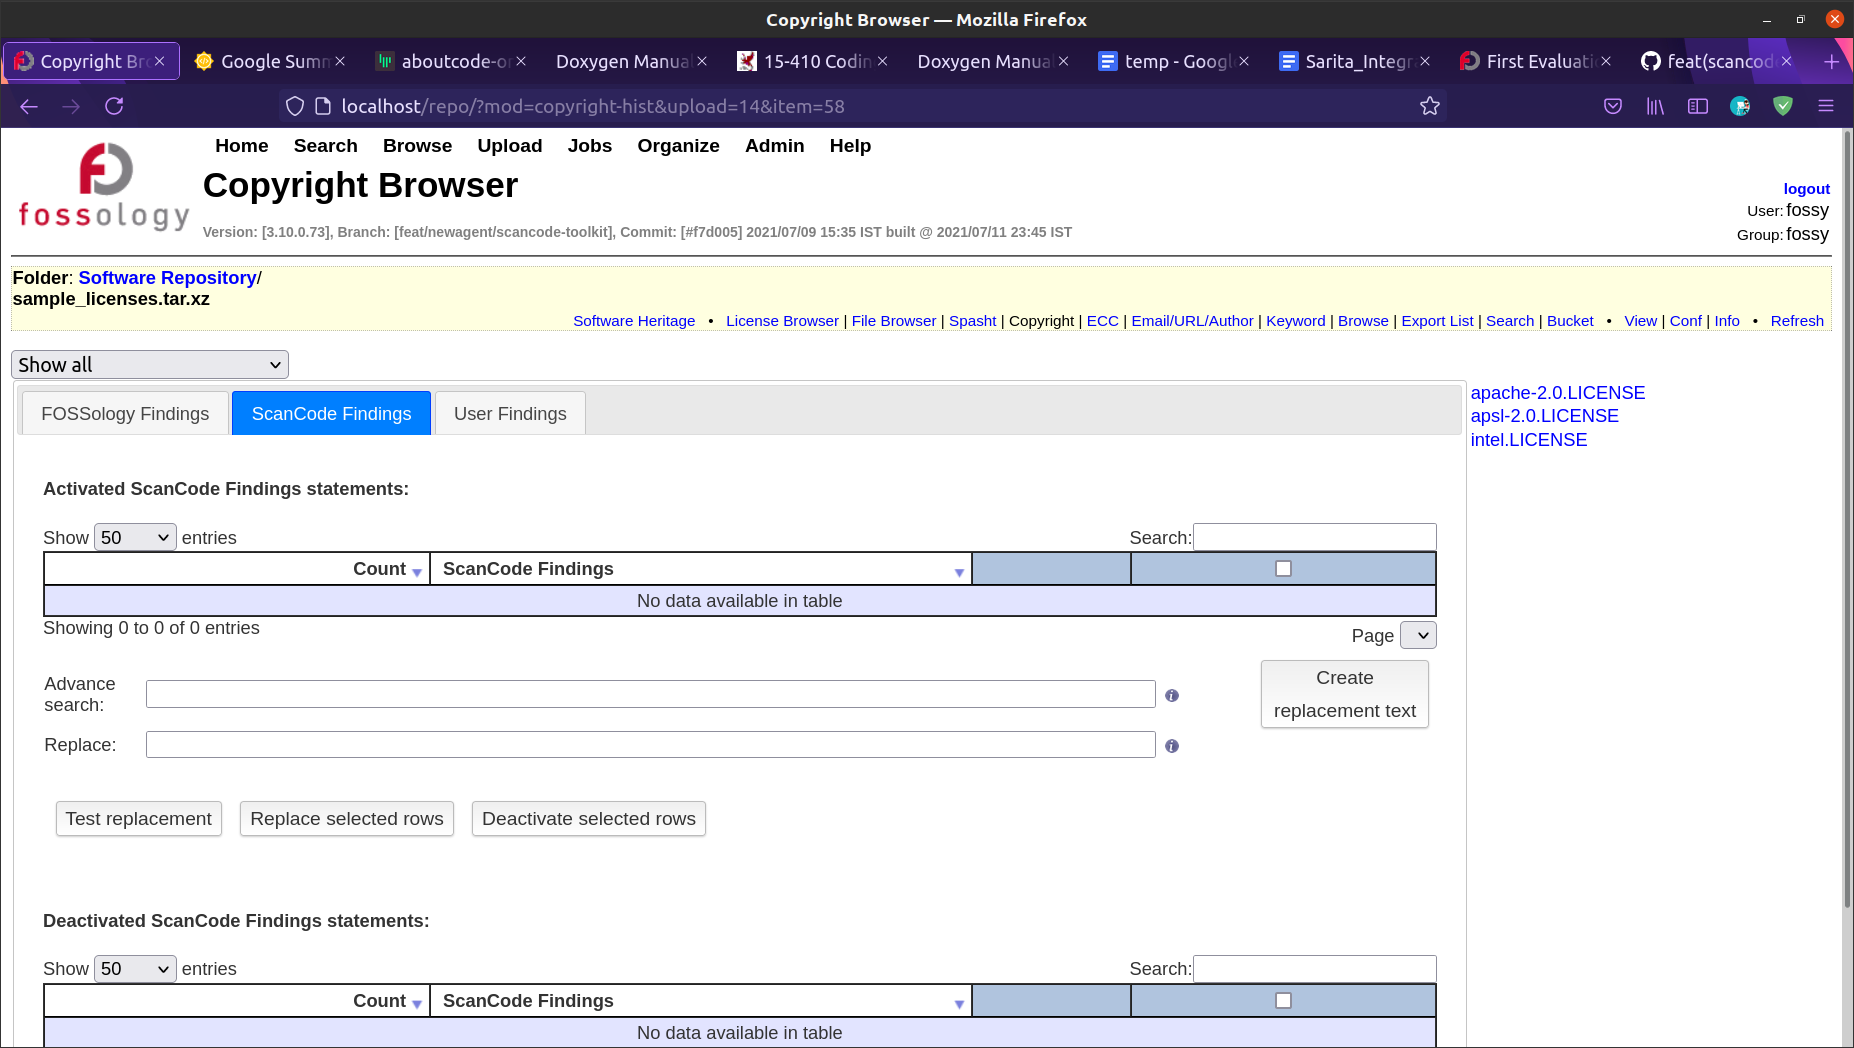Open the apache-2.0.LICENSE file link
This screenshot has width=1854, height=1048.
(x=1558, y=393)
